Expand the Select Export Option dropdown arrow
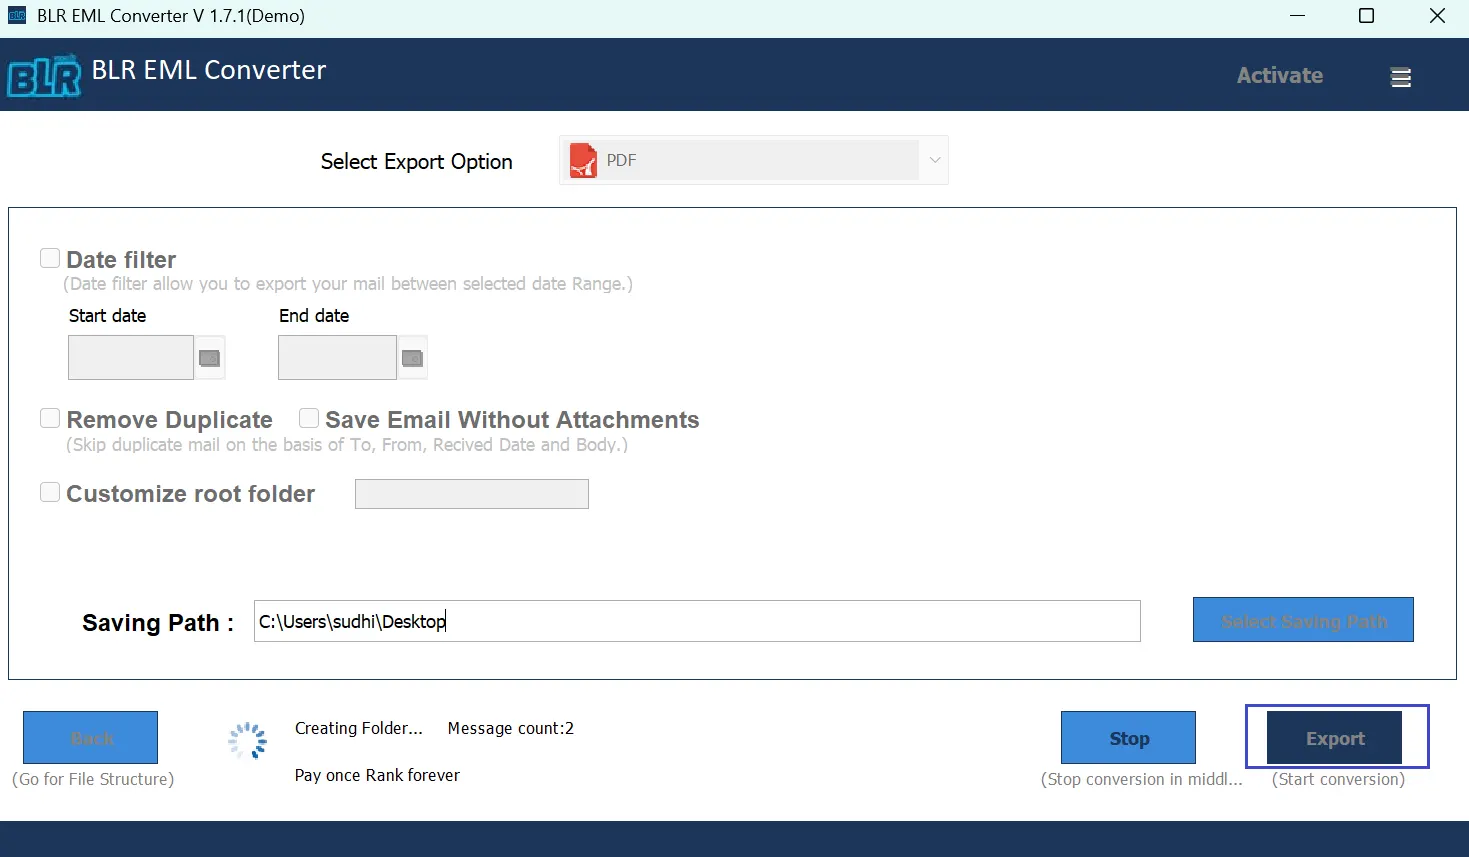This screenshot has width=1469, height=857. pyautogui.click(x=935, y=160)
